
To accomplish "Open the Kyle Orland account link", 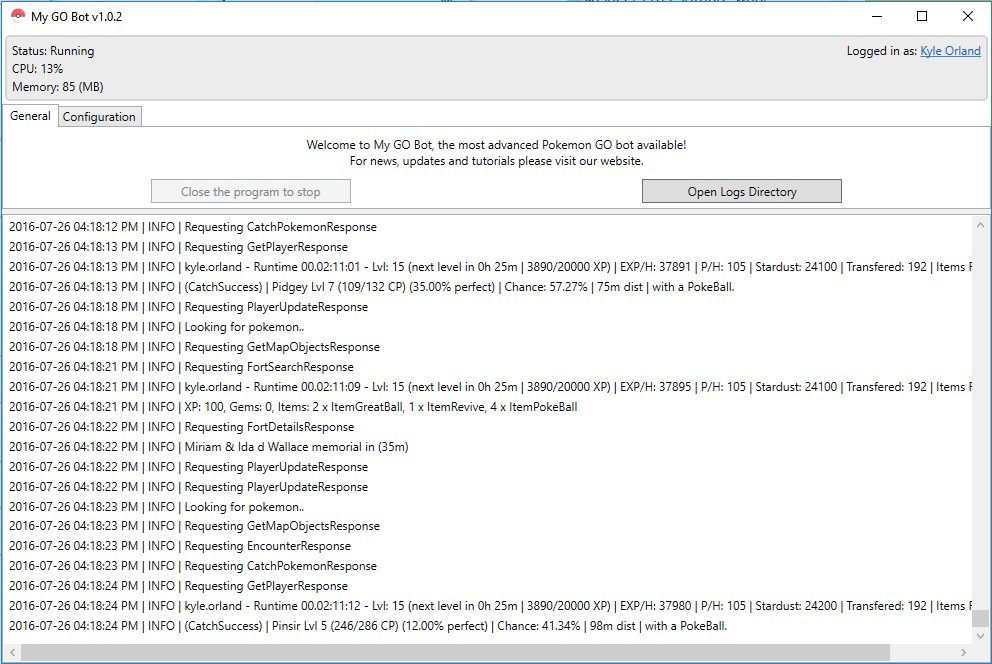I will [950, 51].
